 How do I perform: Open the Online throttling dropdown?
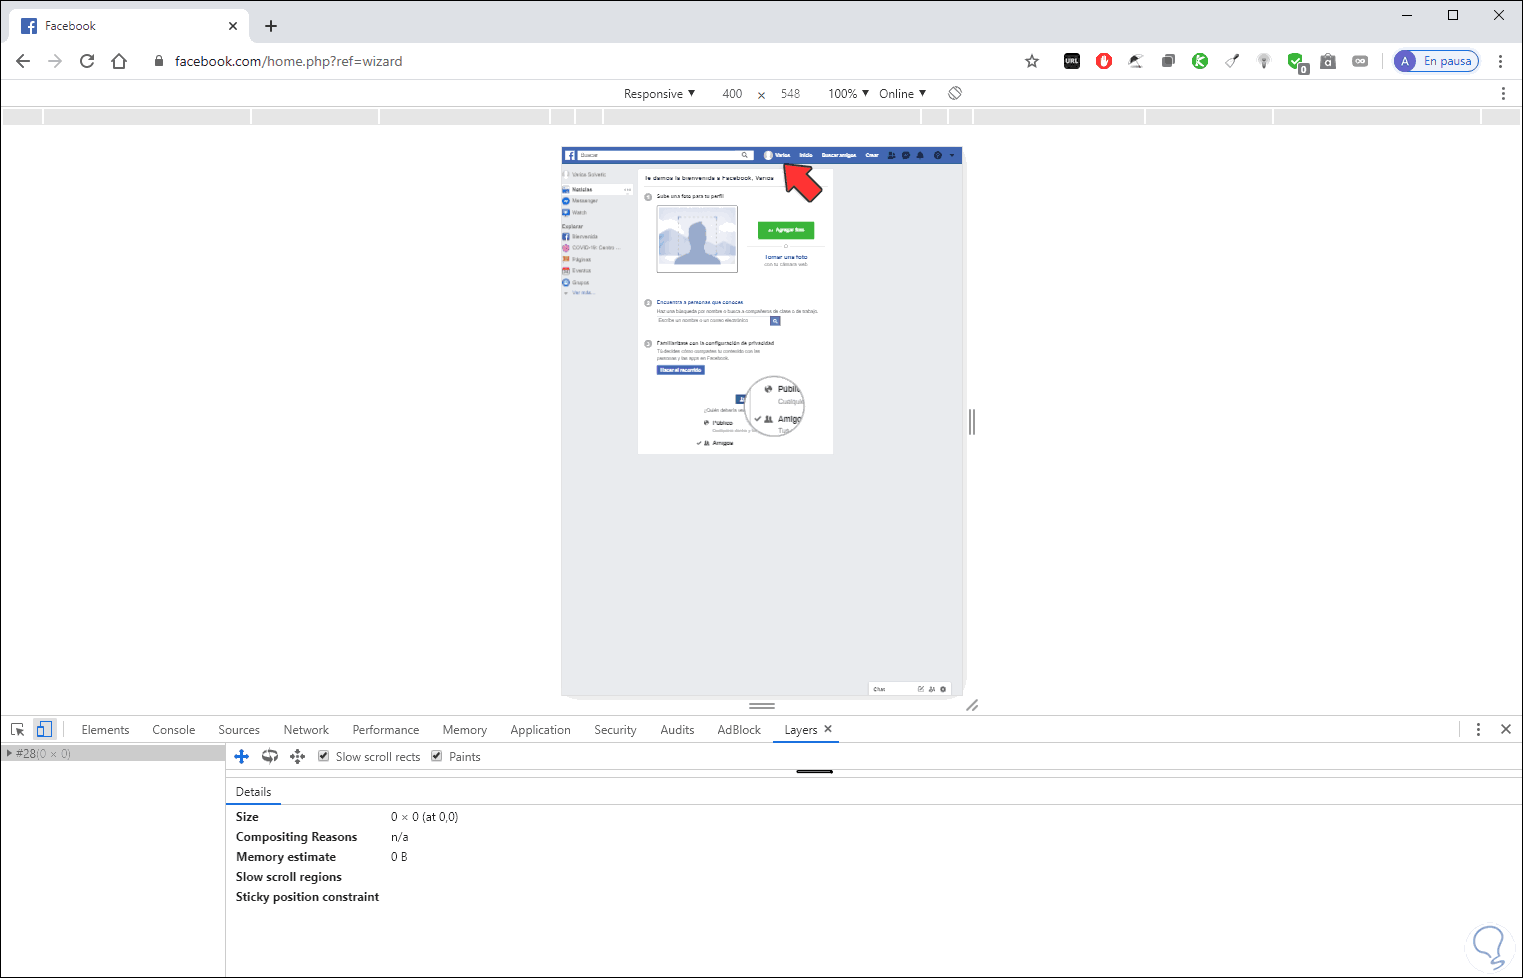902,94
